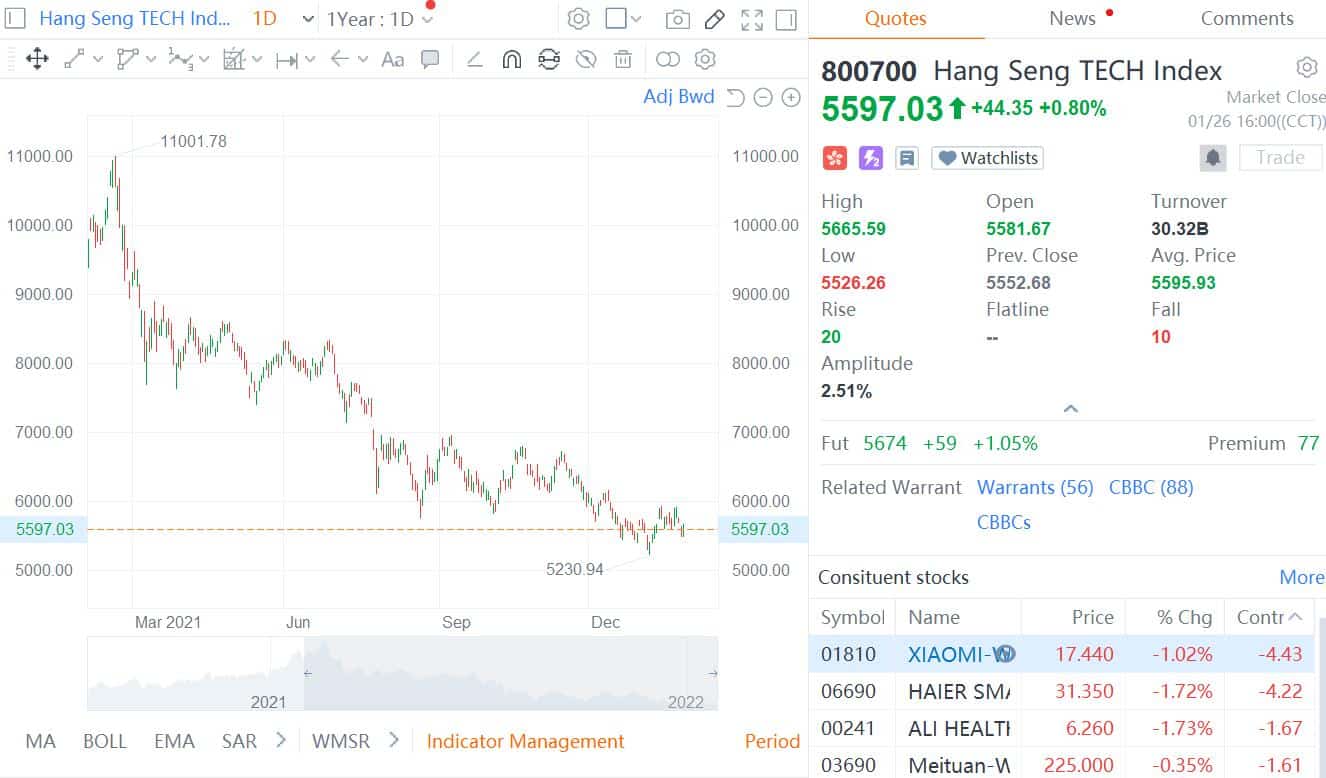This screenshot has height=778, width=1326.
Task: Switch to the Comments tab
Action: (x=1247, y=18)
